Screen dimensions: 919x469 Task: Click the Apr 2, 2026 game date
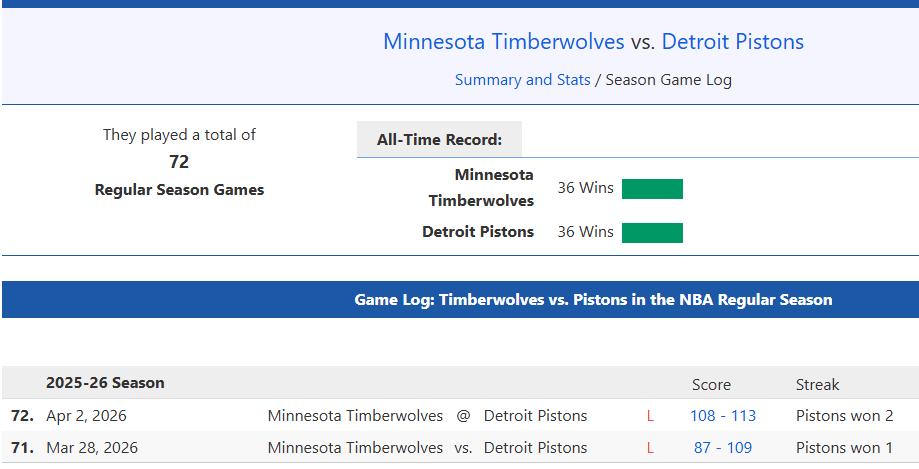pos(87,416)
